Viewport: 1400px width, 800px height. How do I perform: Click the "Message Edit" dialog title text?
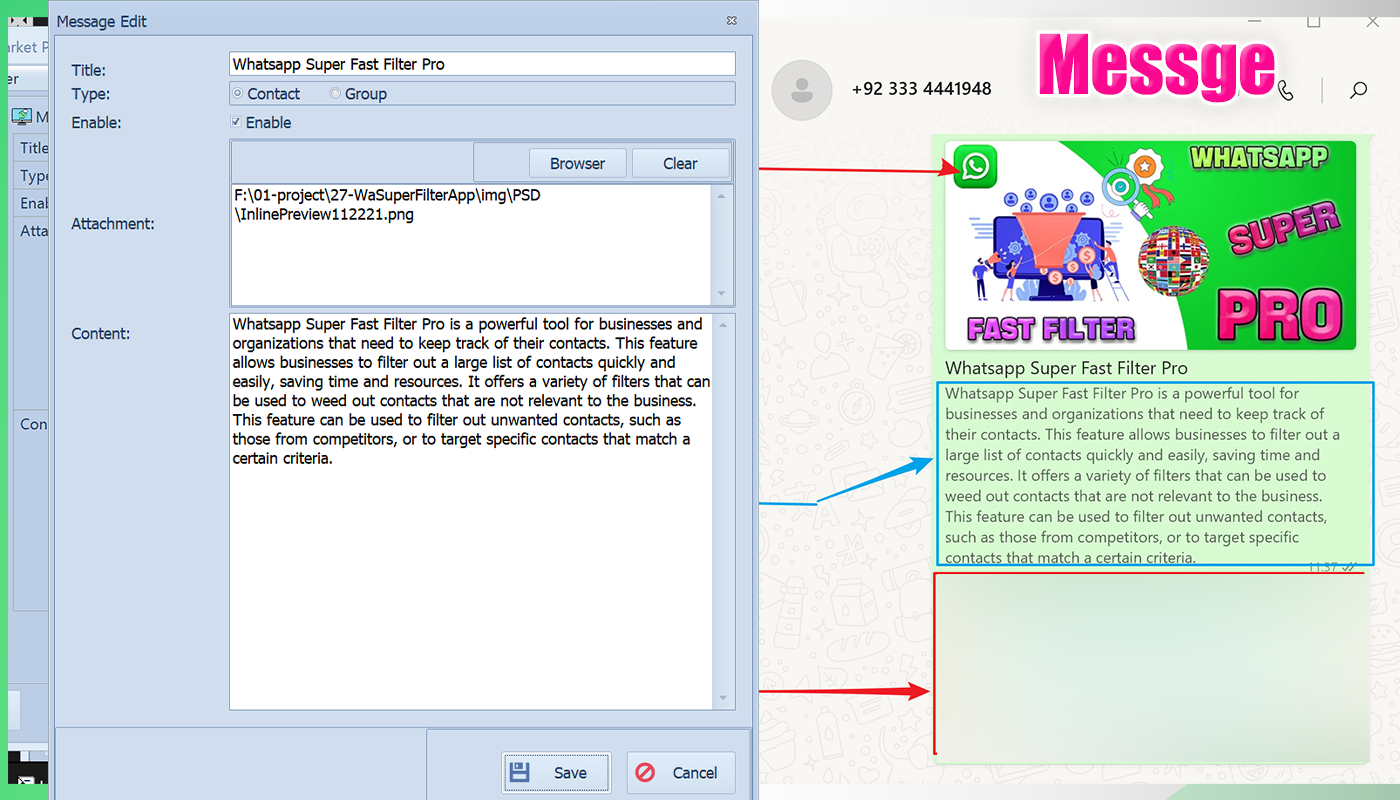pyautogui.click(x=102, y=21)
